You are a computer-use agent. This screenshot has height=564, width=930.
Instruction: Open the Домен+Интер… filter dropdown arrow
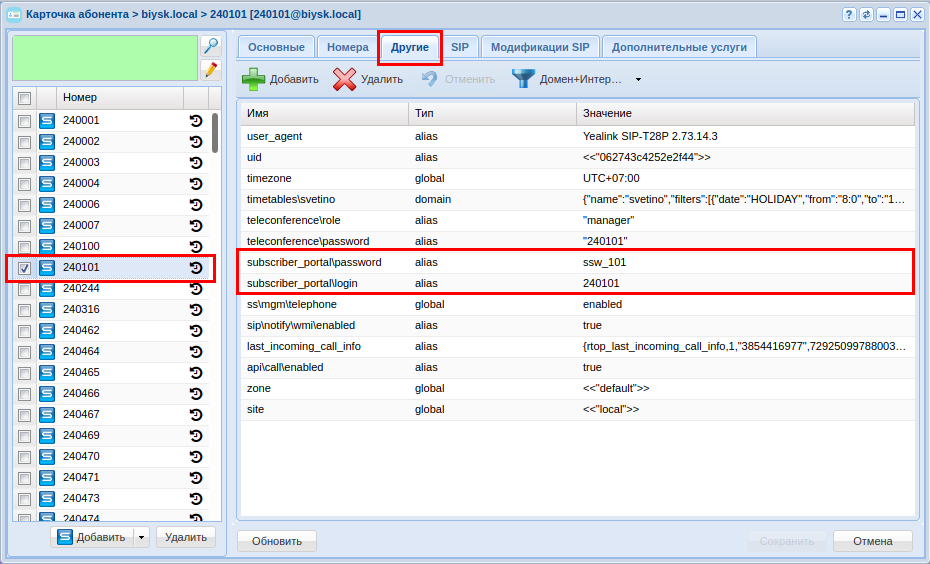638,79
